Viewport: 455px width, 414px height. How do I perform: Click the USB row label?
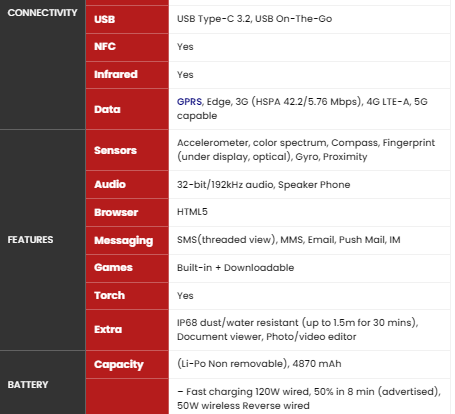pos(127,19)
